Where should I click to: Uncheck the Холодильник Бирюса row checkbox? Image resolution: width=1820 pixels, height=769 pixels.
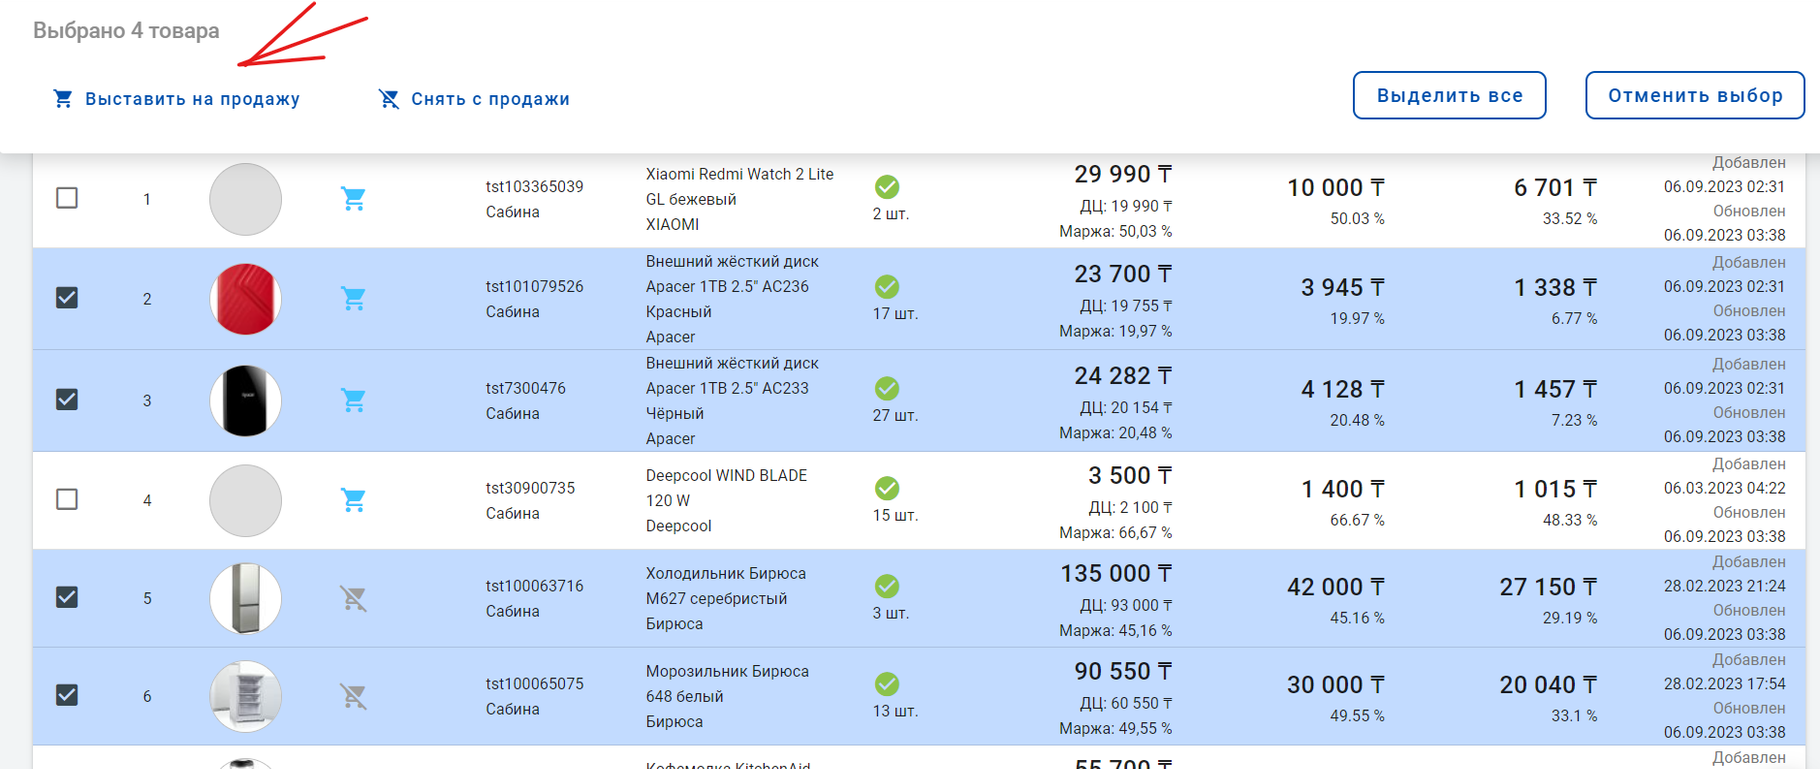[67, 597]
